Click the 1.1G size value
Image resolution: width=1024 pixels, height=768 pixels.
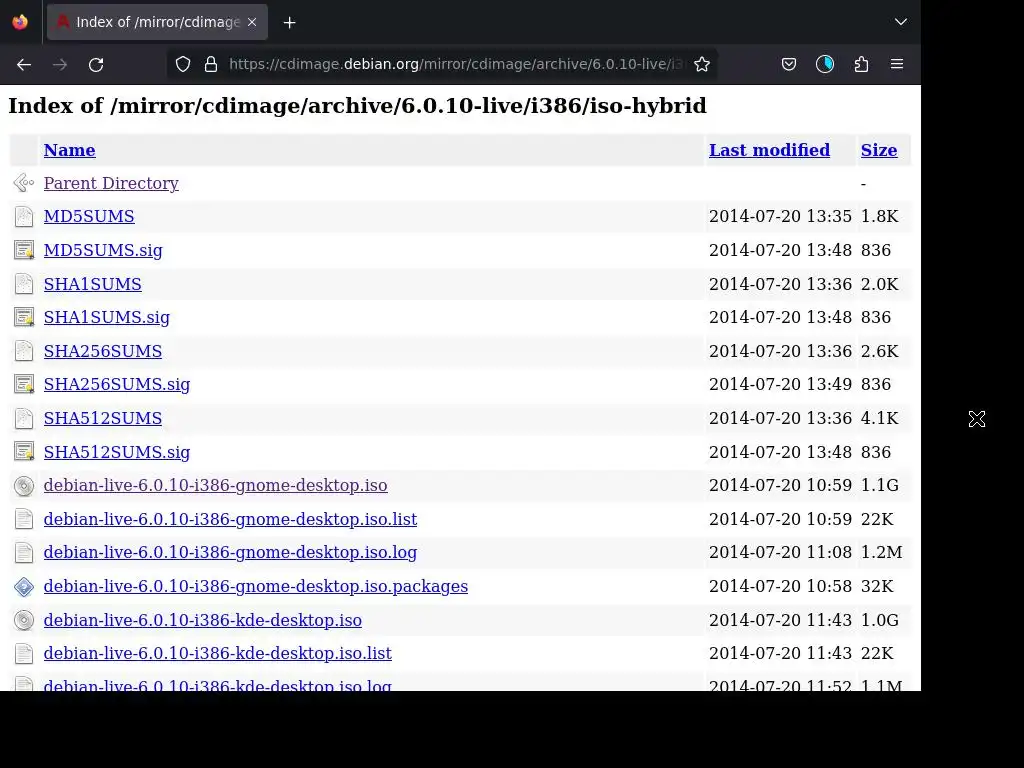(x=879, y=486)
